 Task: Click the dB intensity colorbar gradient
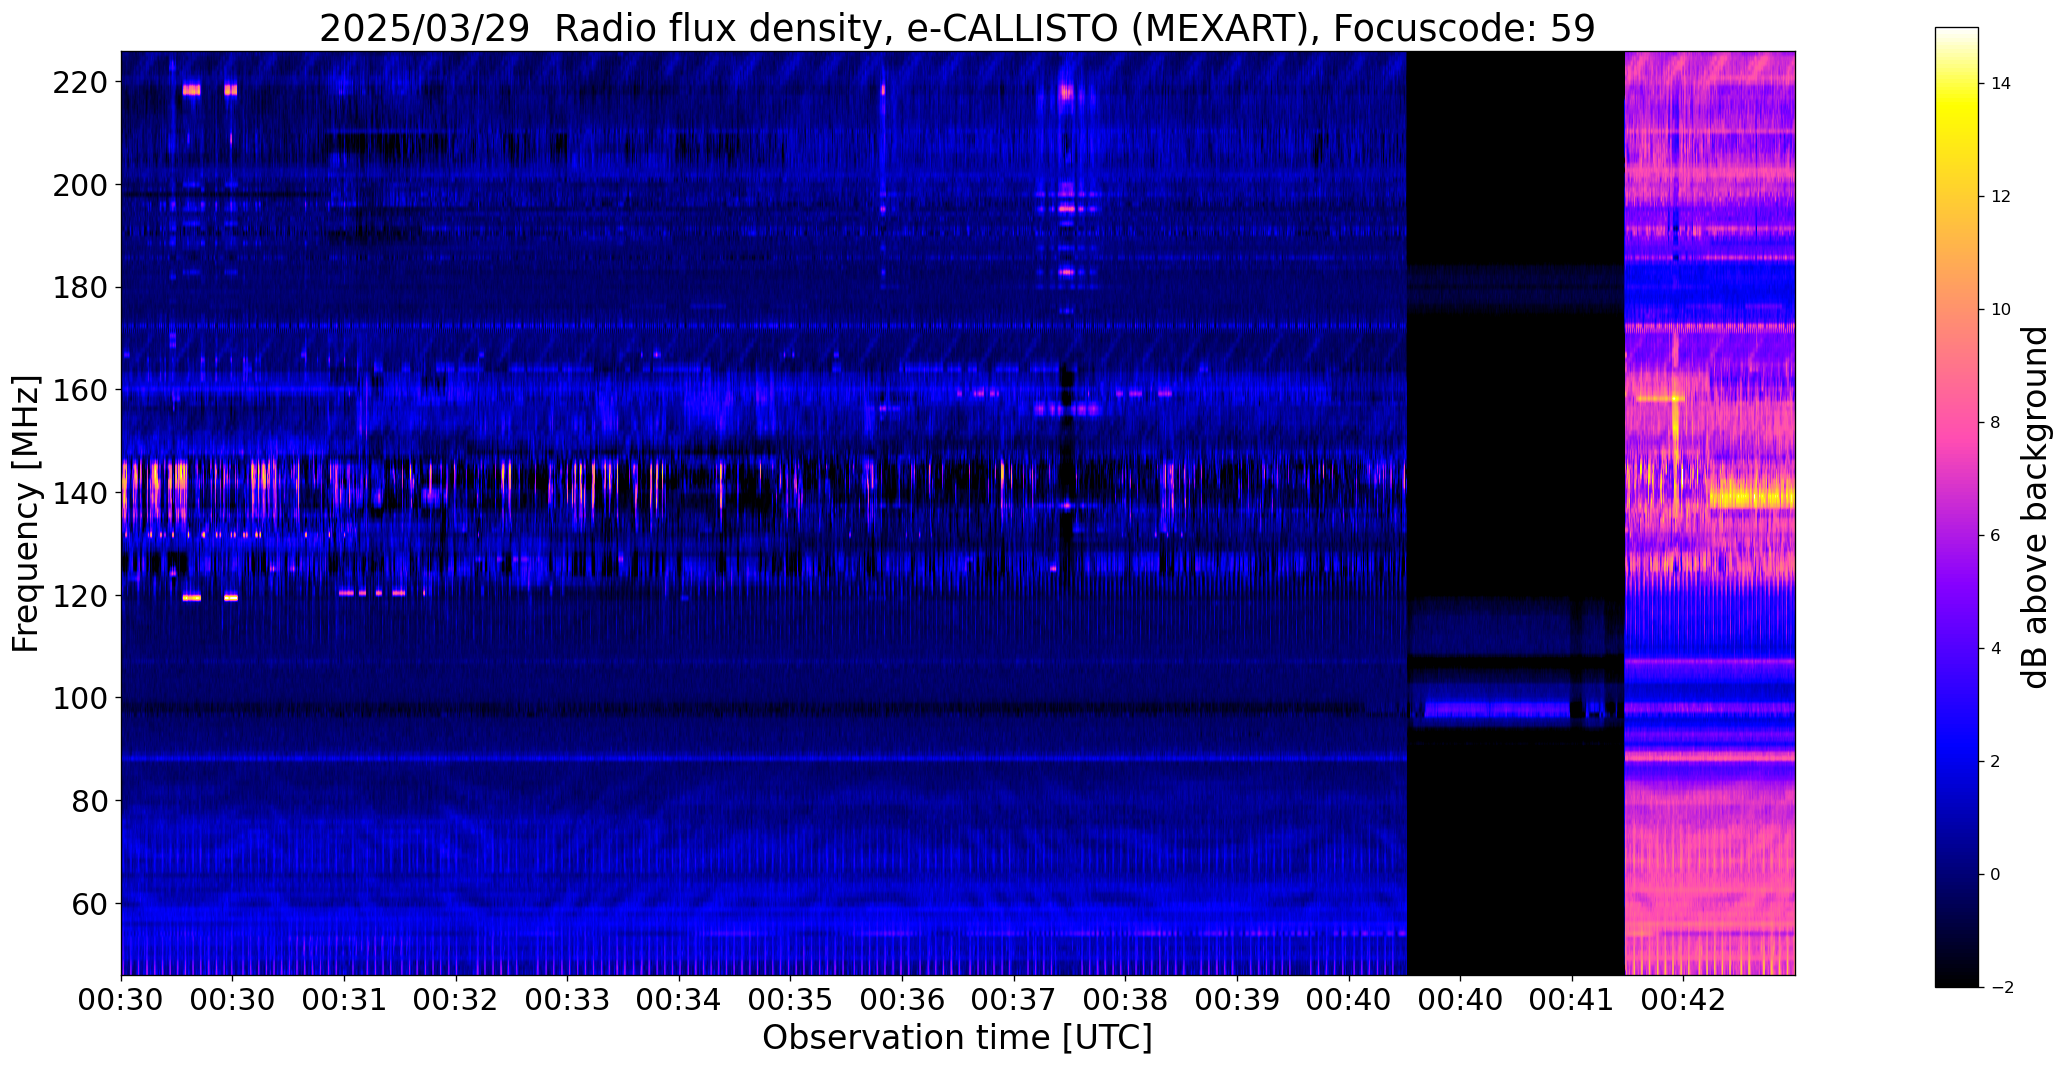[x=1957, y=507]
